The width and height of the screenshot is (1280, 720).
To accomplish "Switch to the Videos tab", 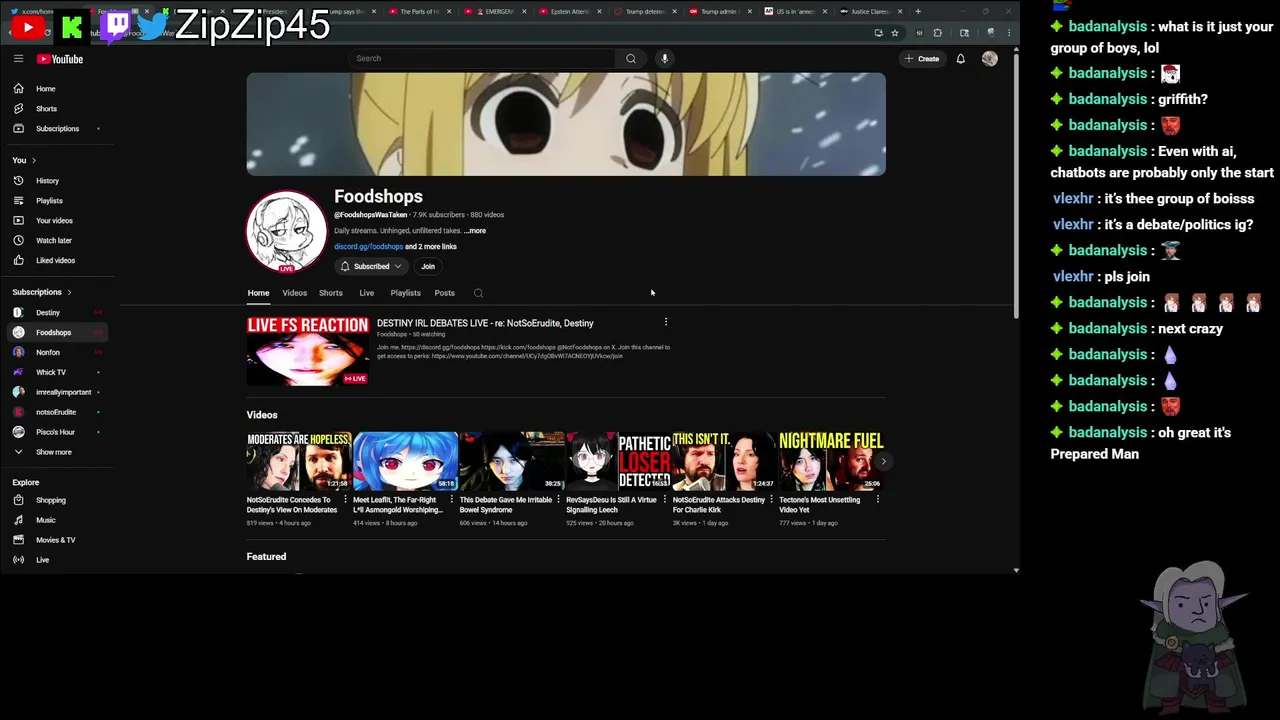I will pyautogui.click(x=294, y=293).
